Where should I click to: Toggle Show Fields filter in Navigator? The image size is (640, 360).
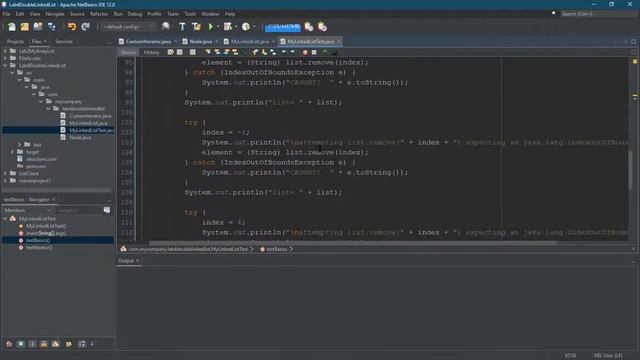pyautogui.click(x=20, y=344)
